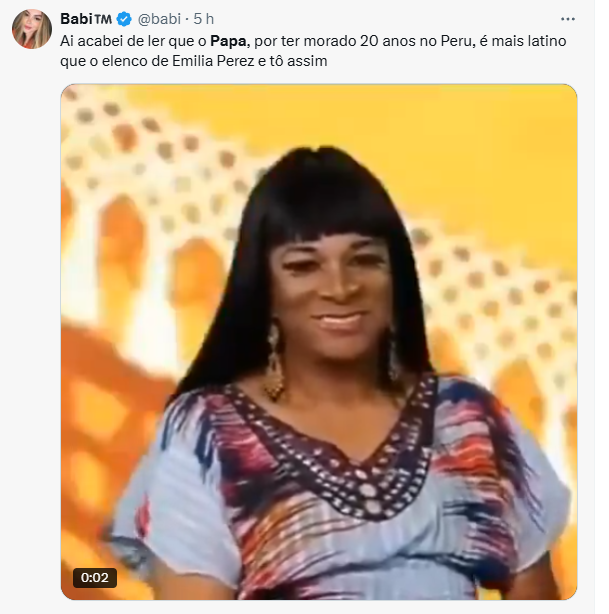Click the words 'no Peru' in the tweet
Image resolution: width=609 pixels, height=614 pixels.
tap(447, 41)
